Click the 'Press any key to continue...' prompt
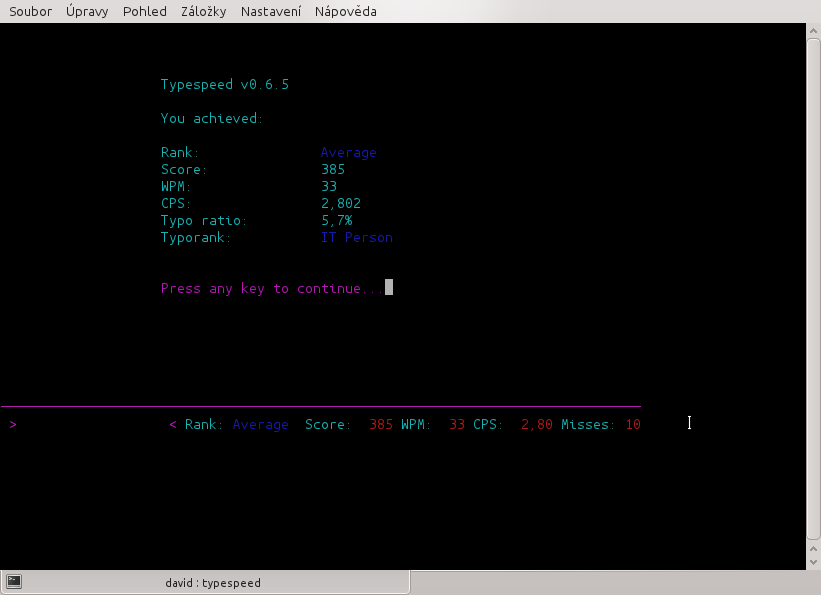This screenshot has width=821, height=595. pyautogui.click(x=272, y=289)
